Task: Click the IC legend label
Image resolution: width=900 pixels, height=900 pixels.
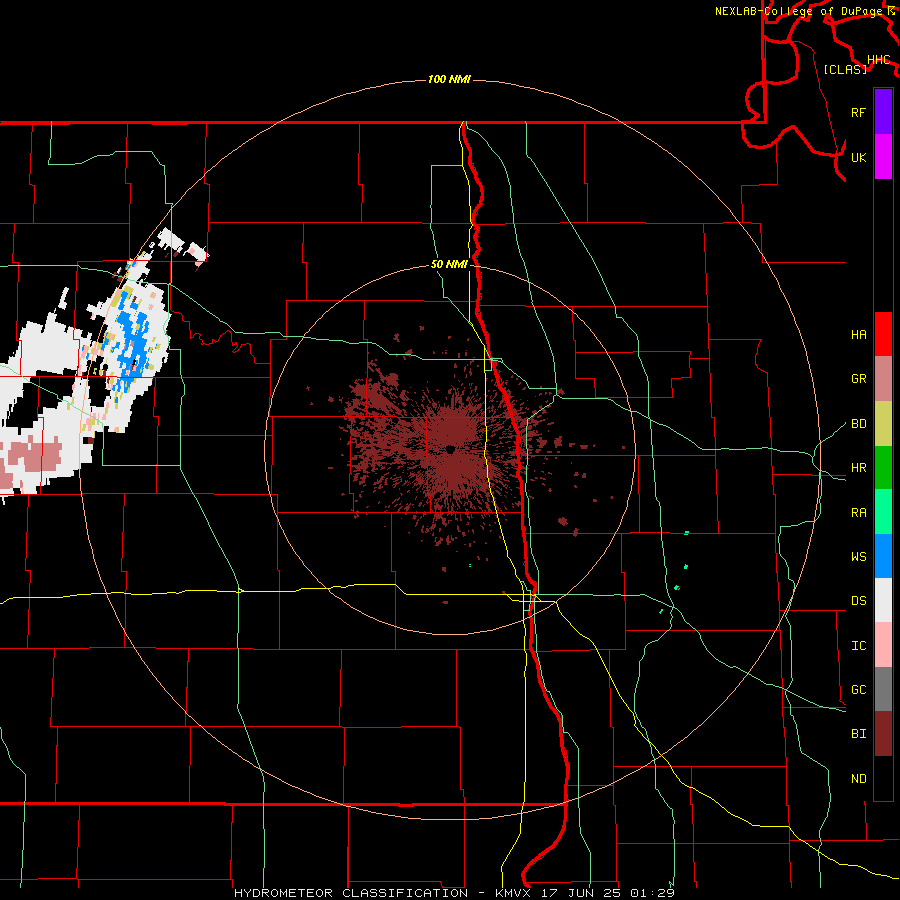Action: pyautogui.click(x=858, y=646)
